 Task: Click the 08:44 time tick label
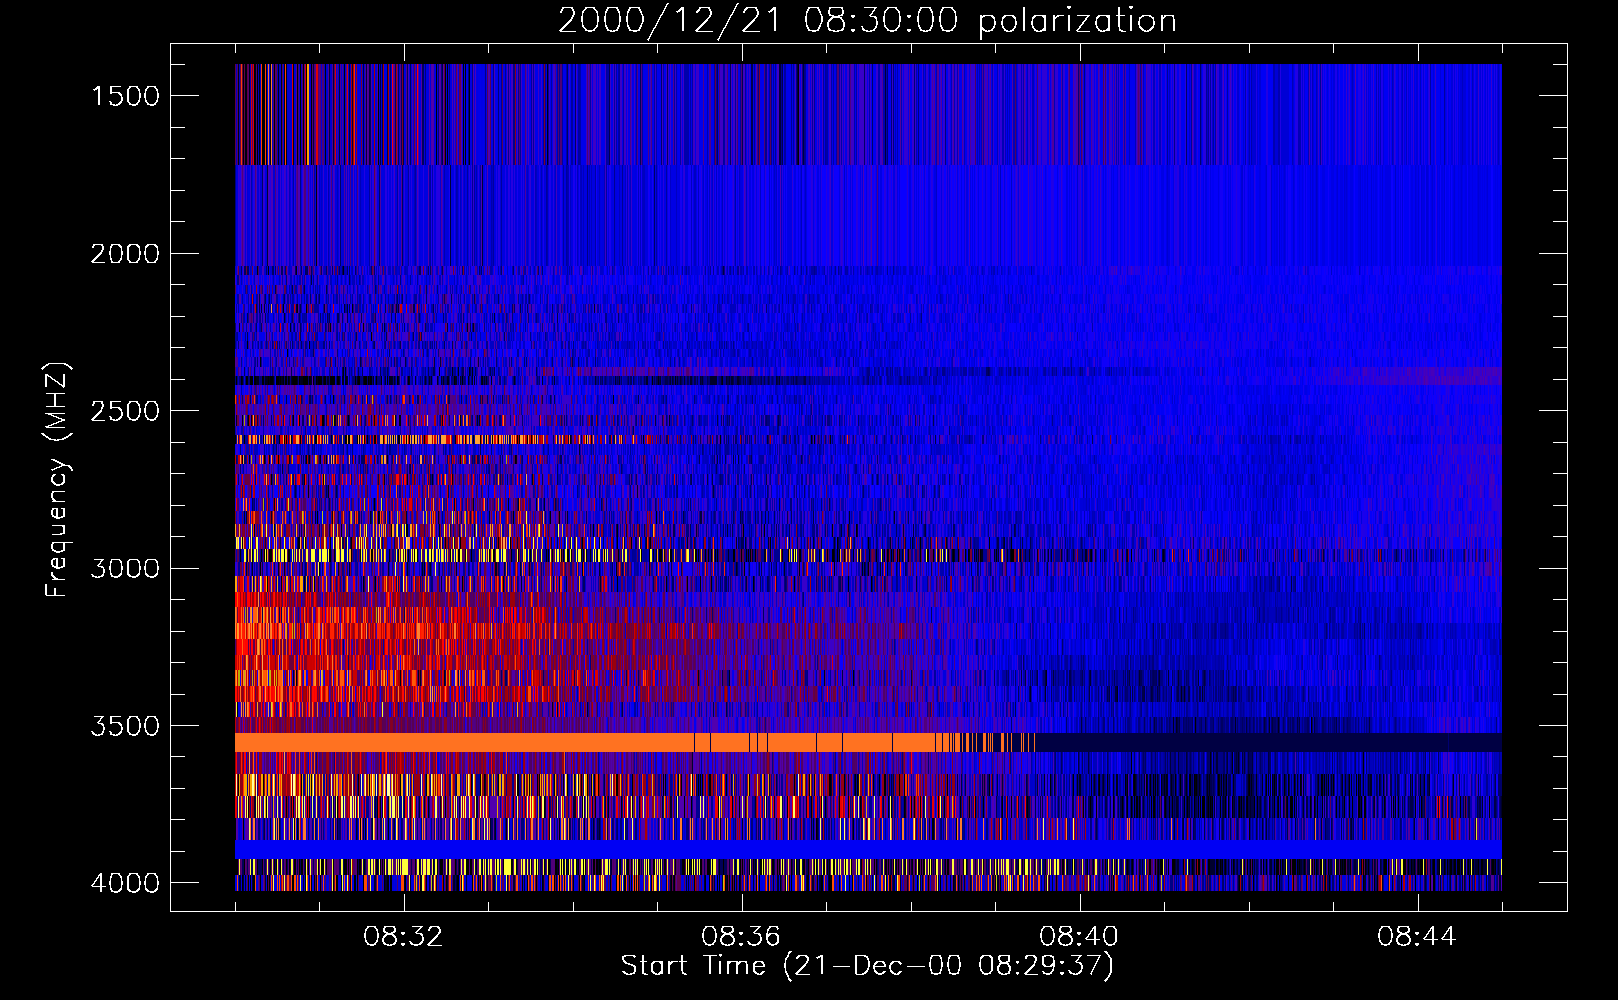[1417, 937]
